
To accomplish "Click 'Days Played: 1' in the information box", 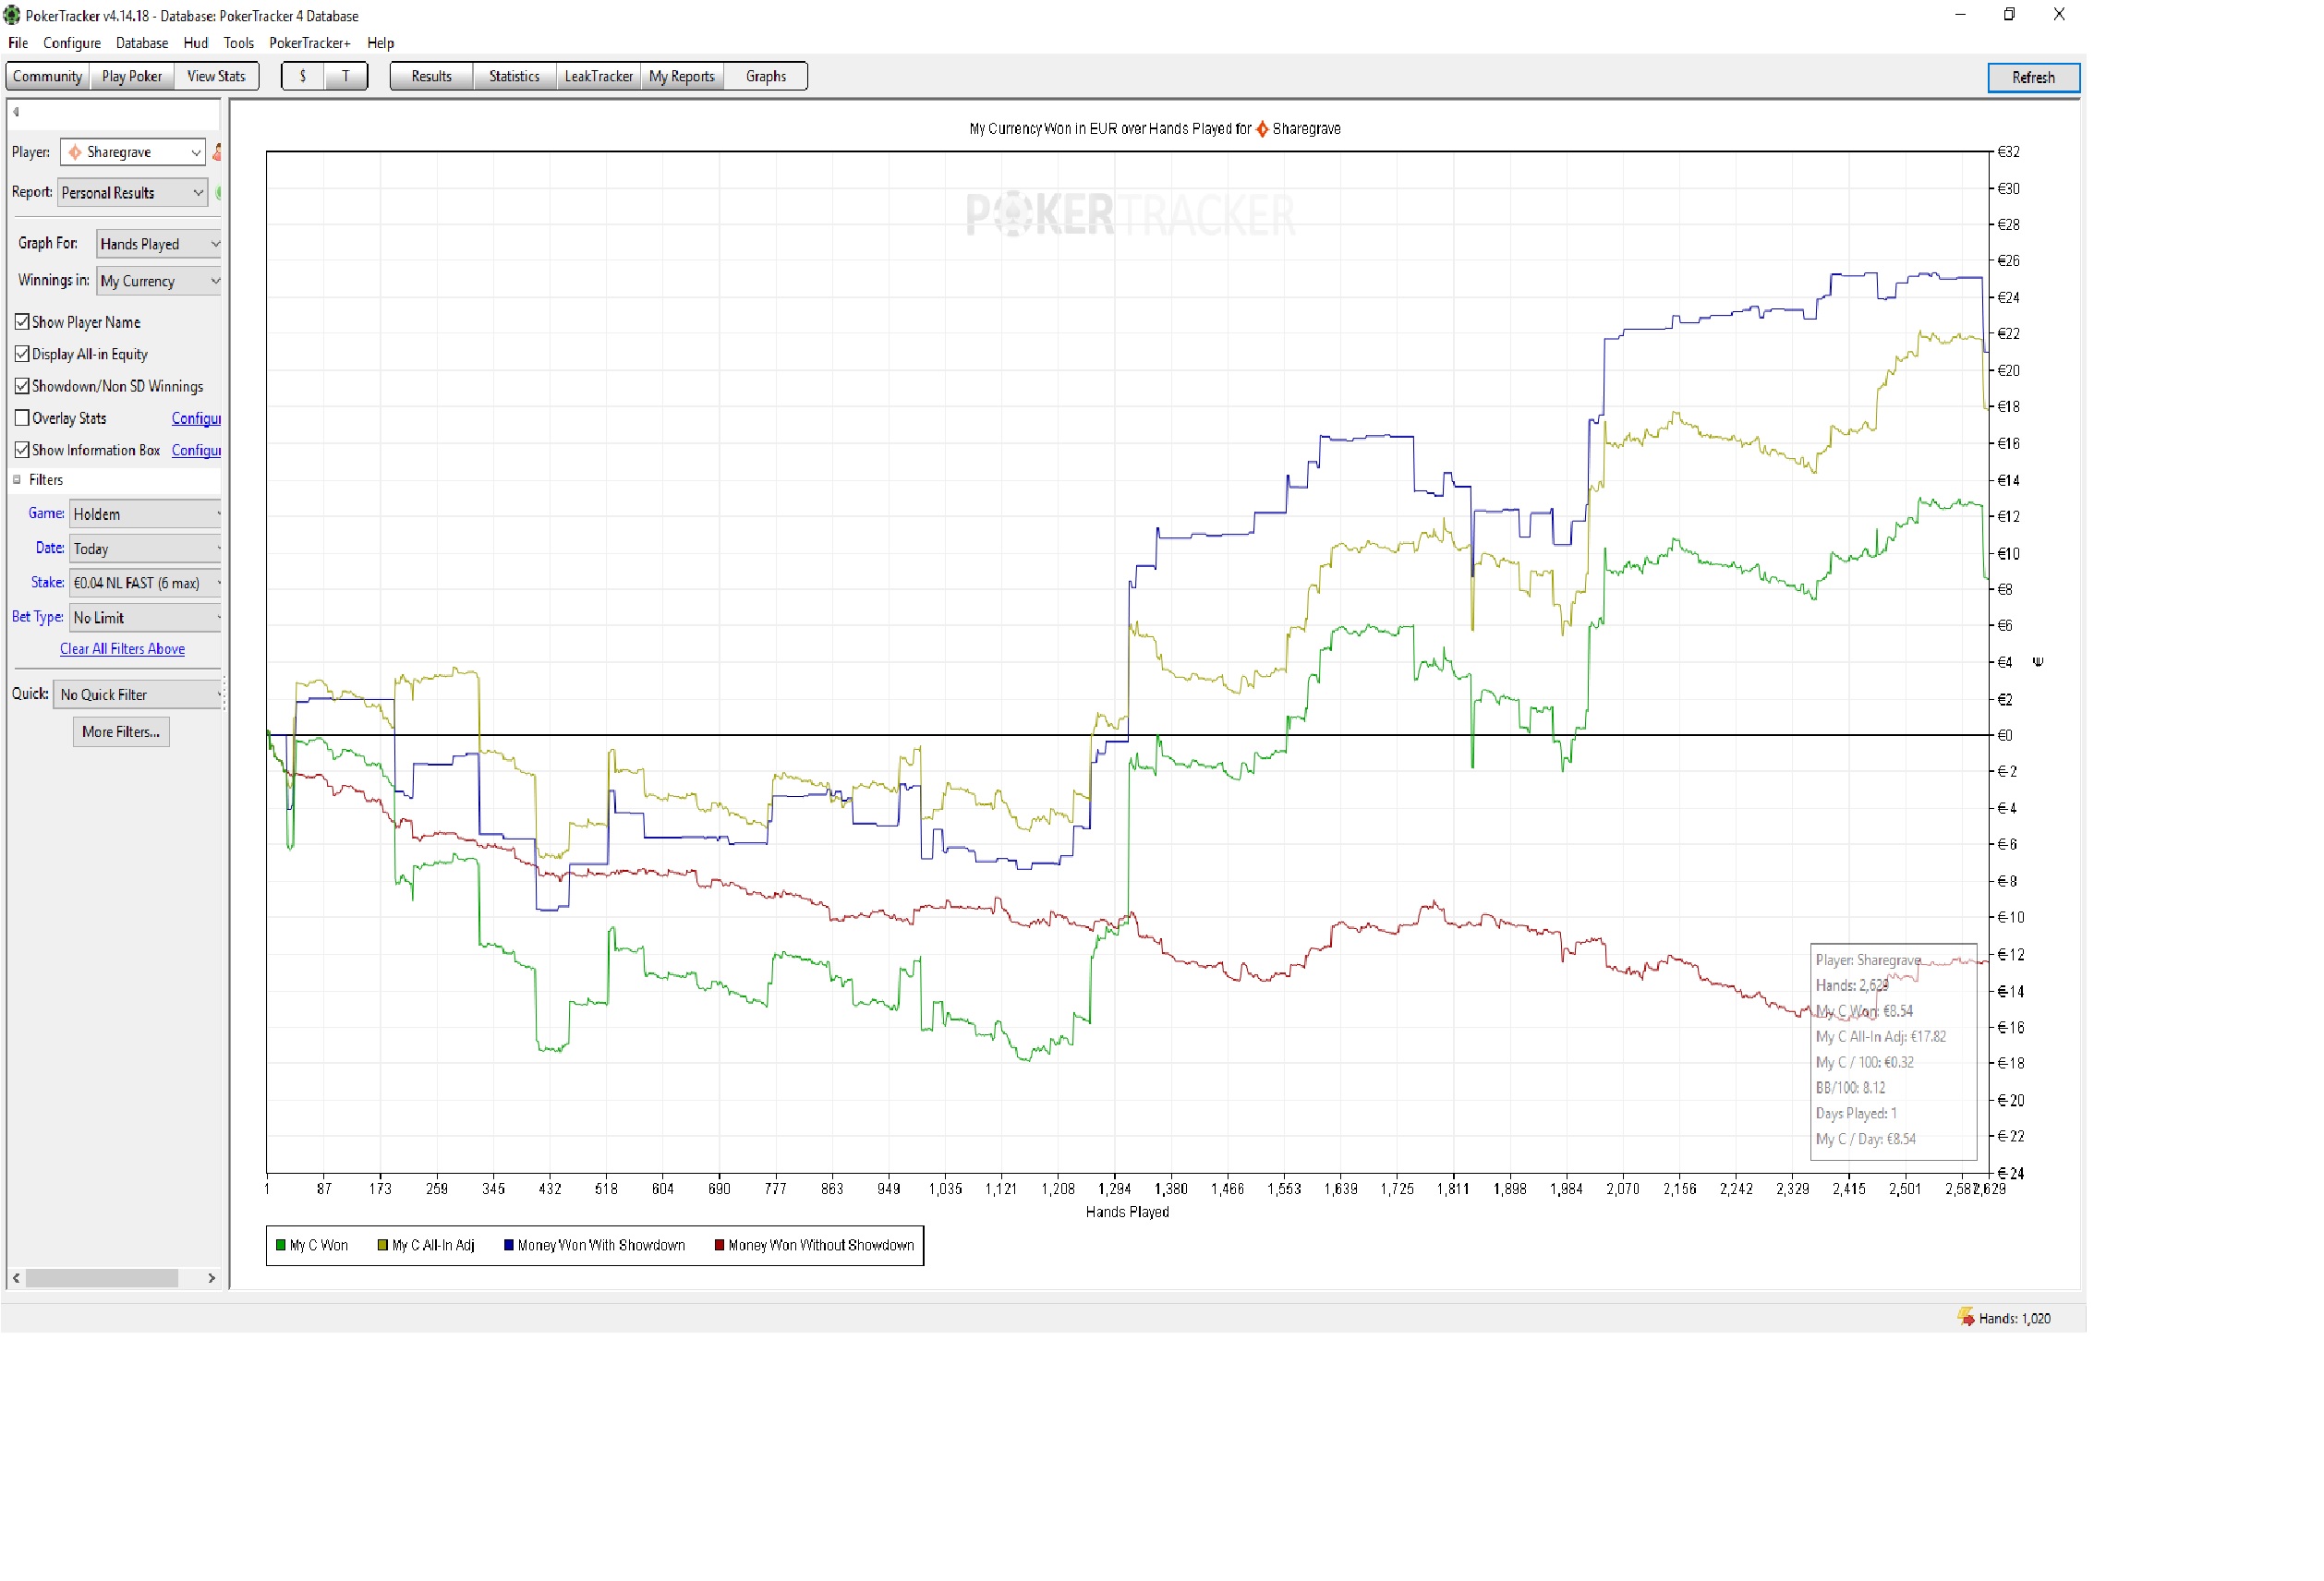I will pos(1856,1113).
